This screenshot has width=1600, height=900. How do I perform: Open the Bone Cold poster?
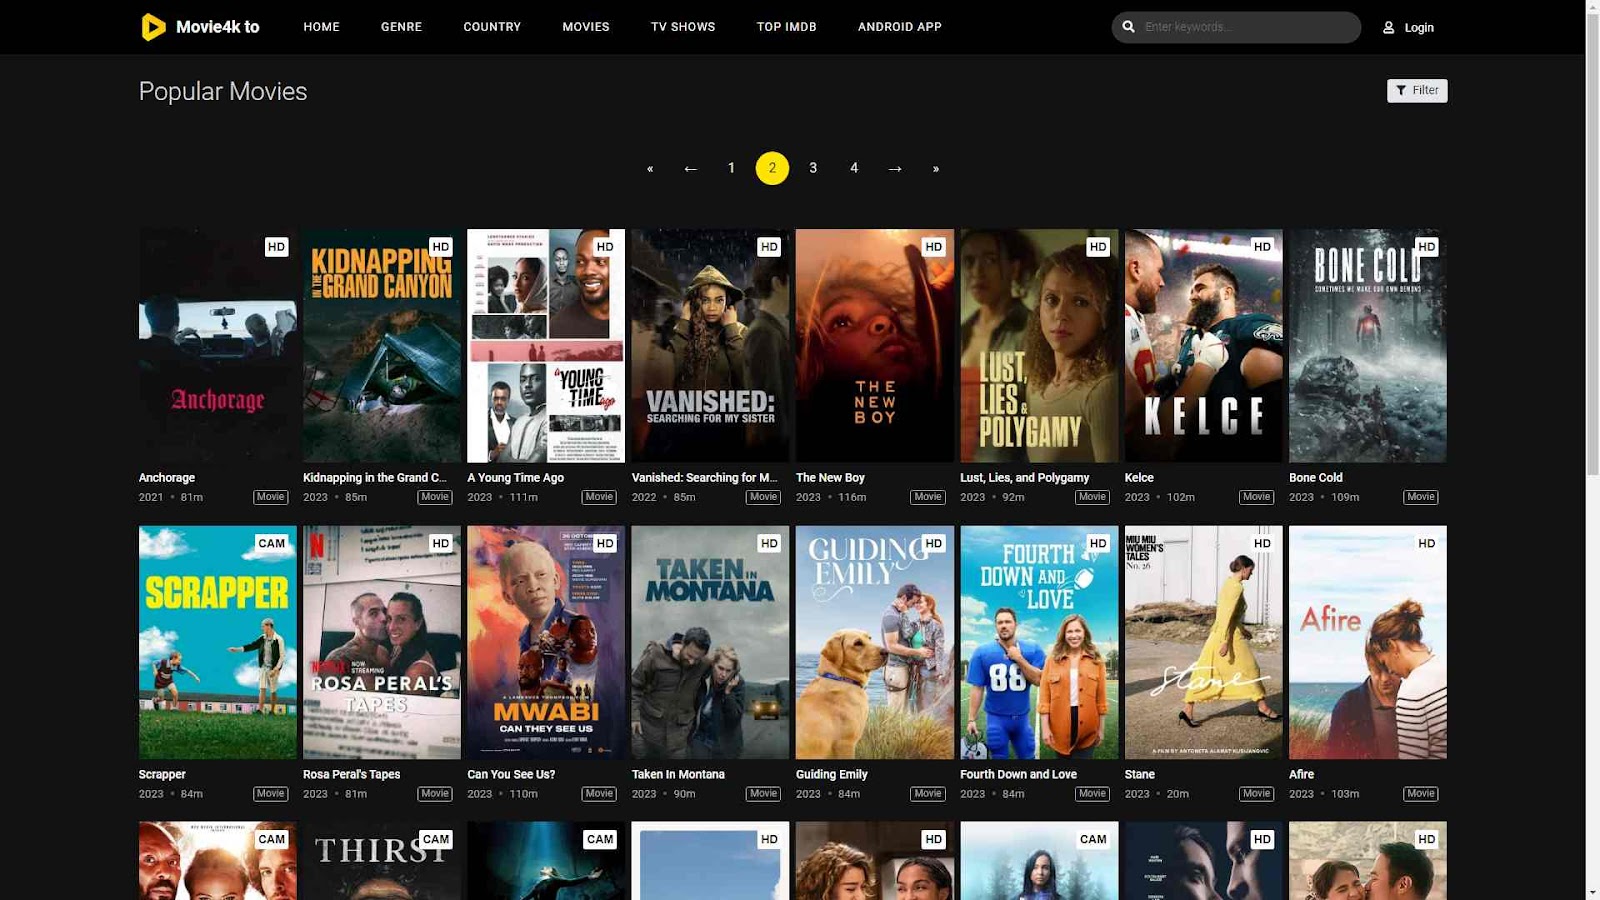tap(1368, 346)
